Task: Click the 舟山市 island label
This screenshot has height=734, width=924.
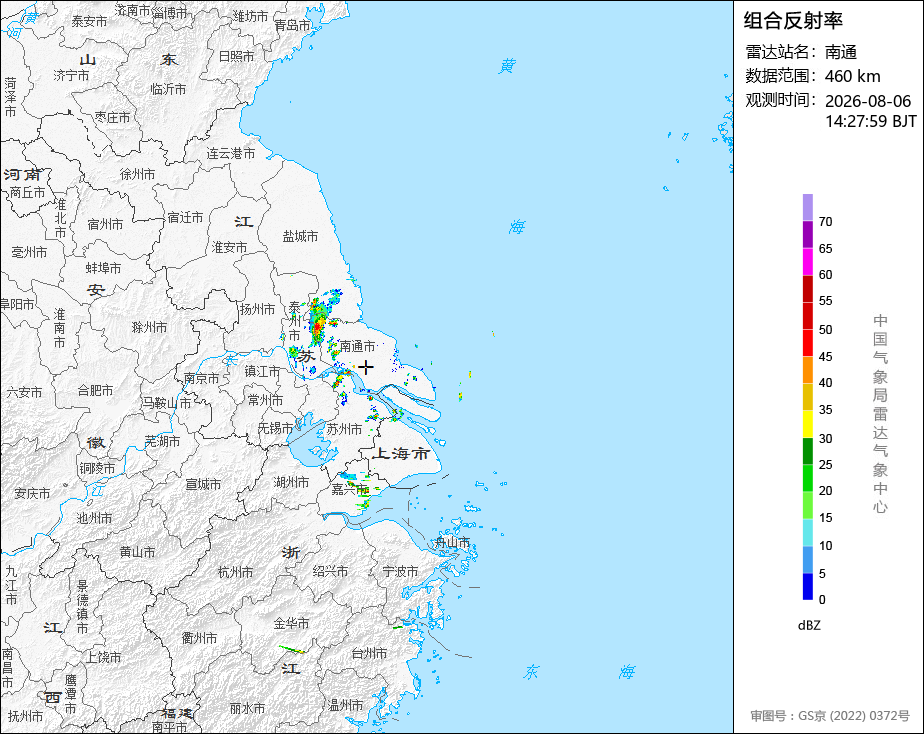Action: 452,542
